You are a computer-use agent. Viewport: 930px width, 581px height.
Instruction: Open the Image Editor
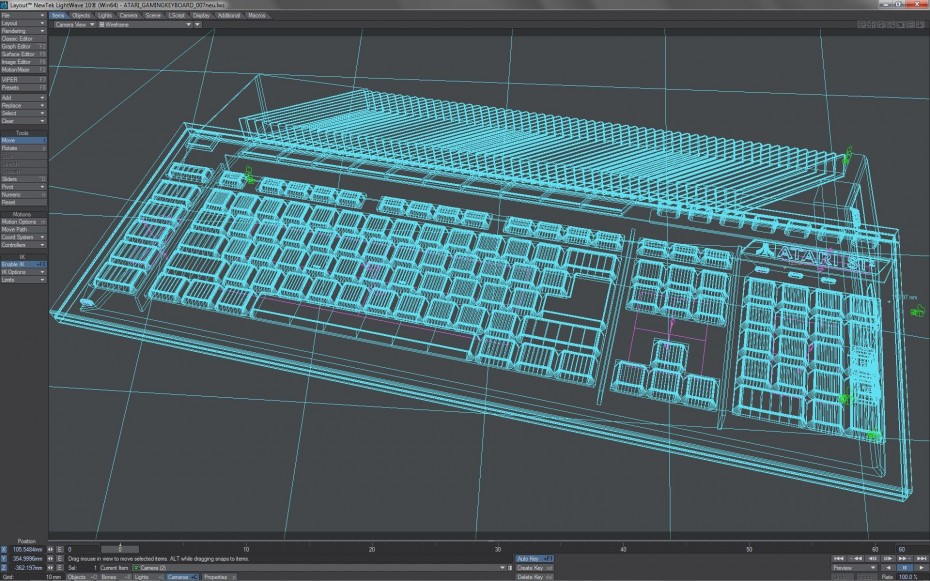23,62
